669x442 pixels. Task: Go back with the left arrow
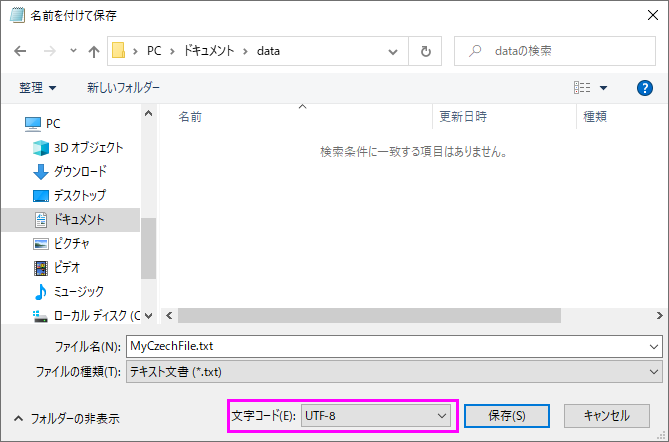[20, 52]
